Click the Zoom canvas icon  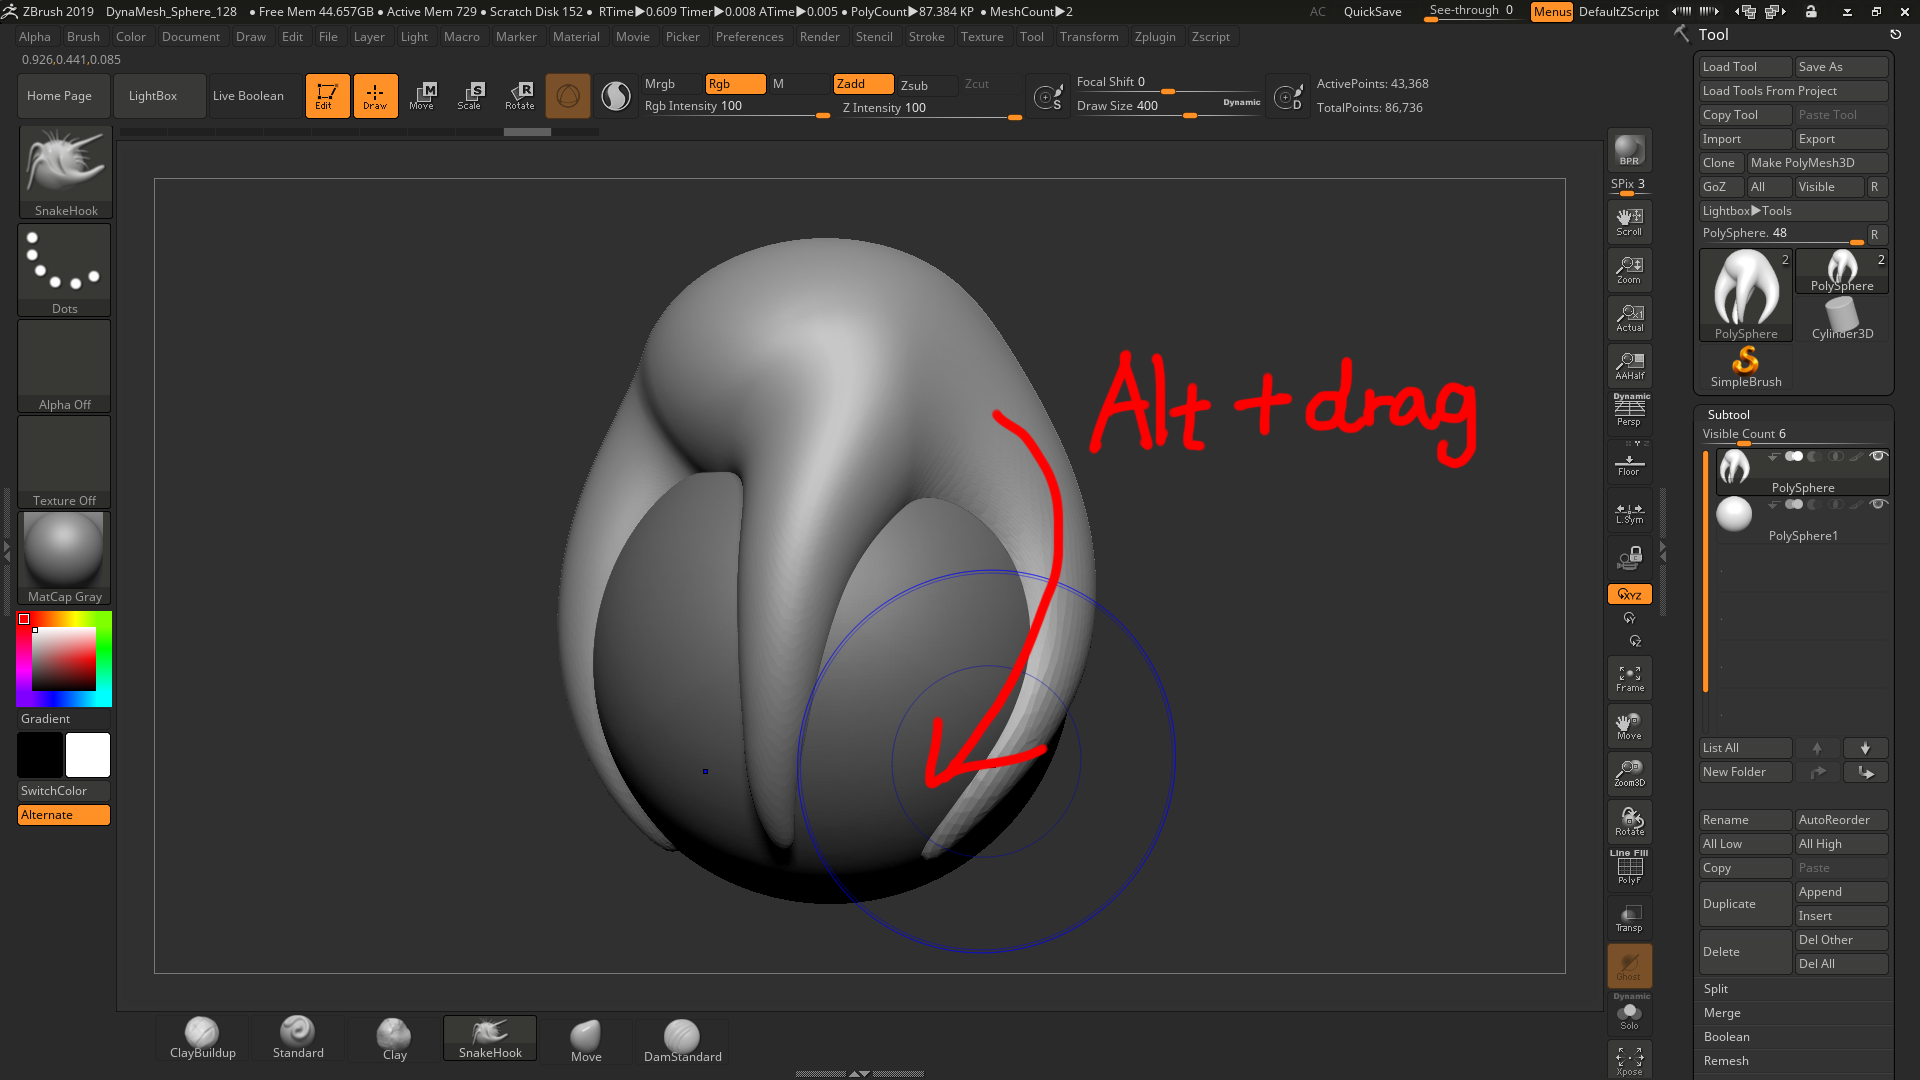point(1629,270)
